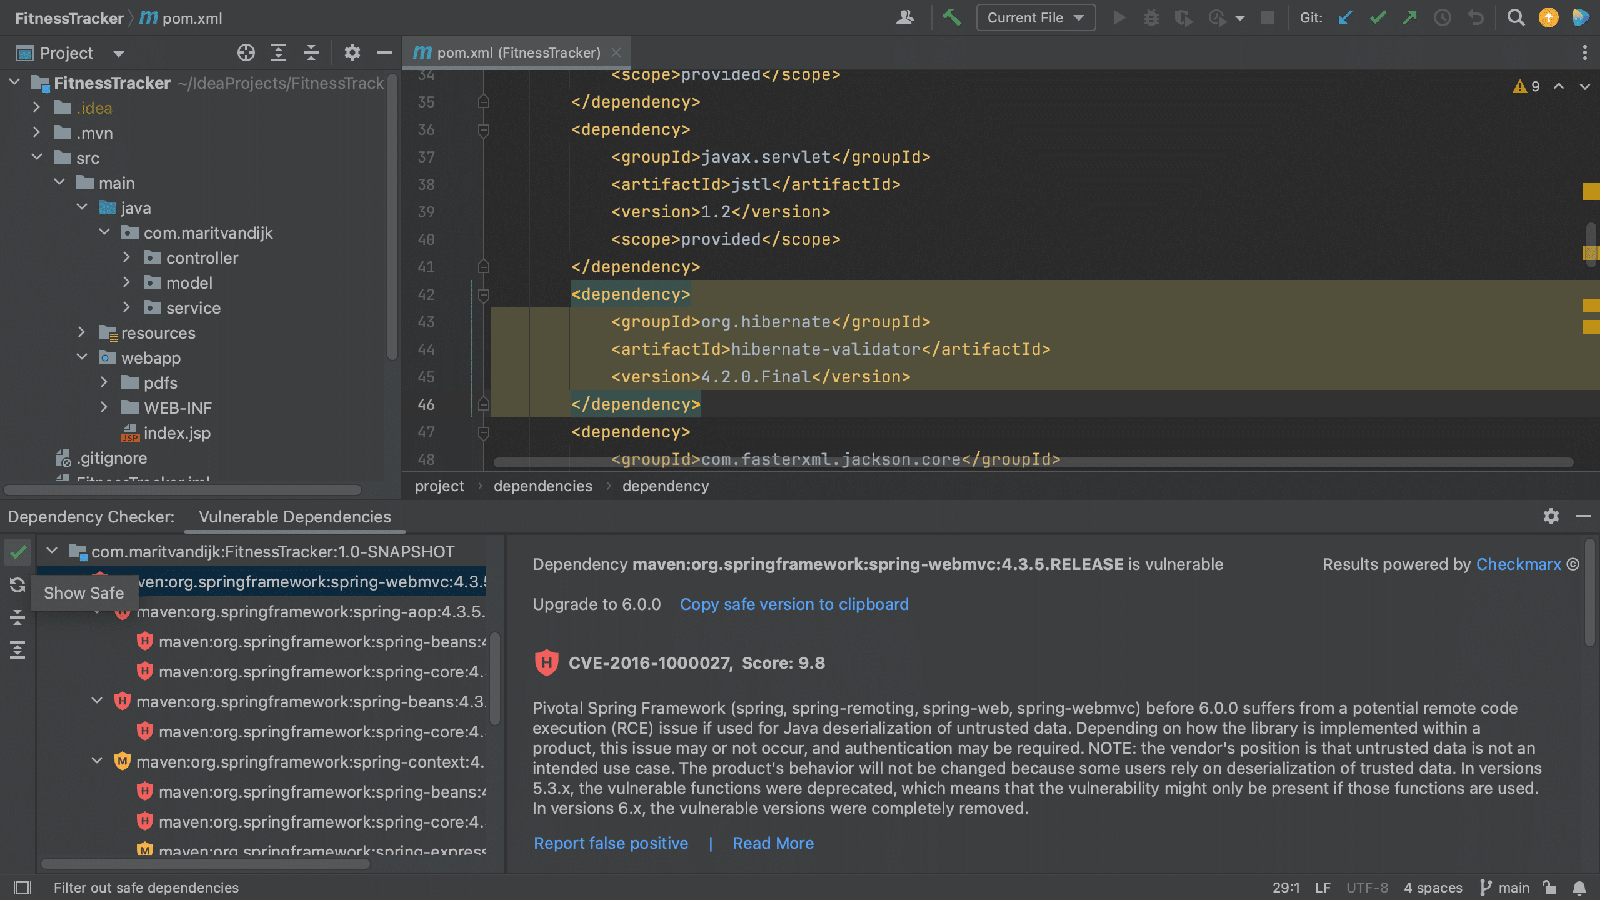1600x900 pixels.
Task: Open Git branch 'main' menu in status bar
Action: (x=1505, y=887)
